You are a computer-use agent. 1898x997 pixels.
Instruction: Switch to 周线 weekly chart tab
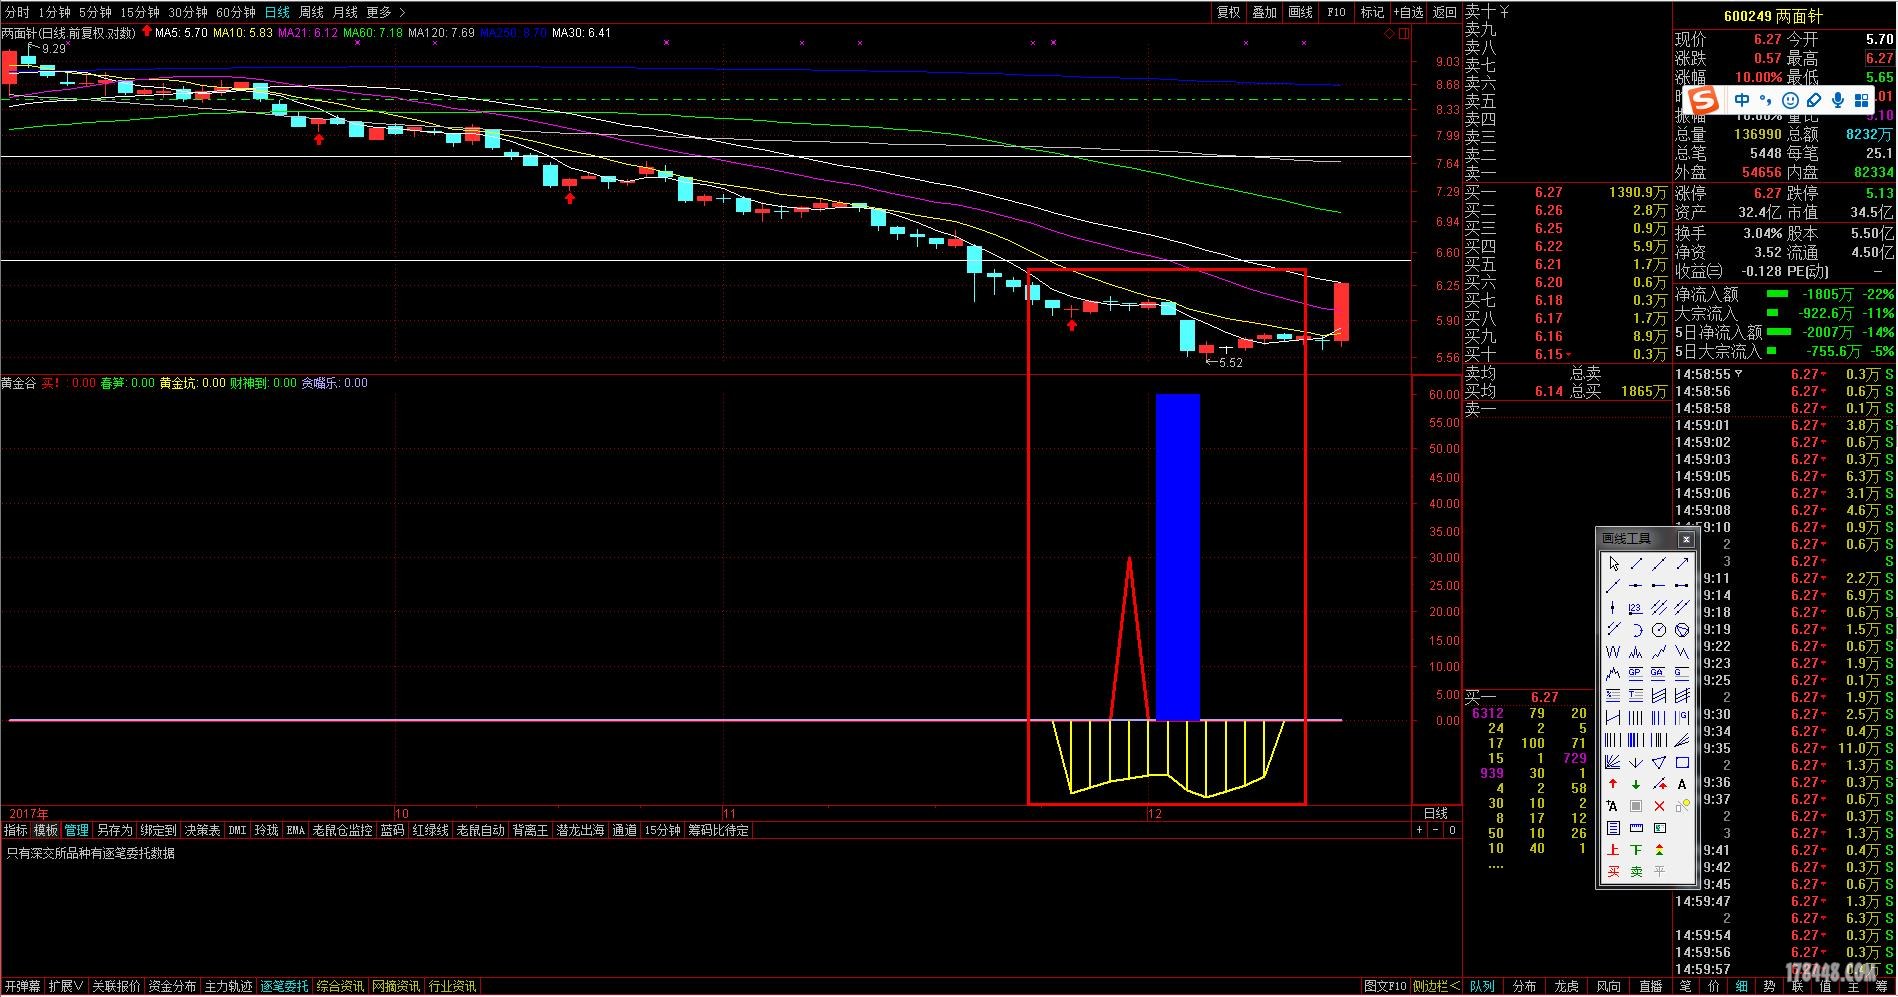click(x=311, y=12)
